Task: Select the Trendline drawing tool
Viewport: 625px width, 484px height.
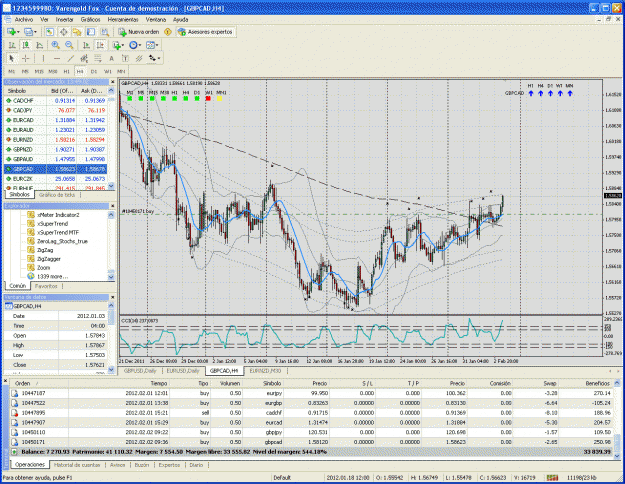Action: [71, 58]
